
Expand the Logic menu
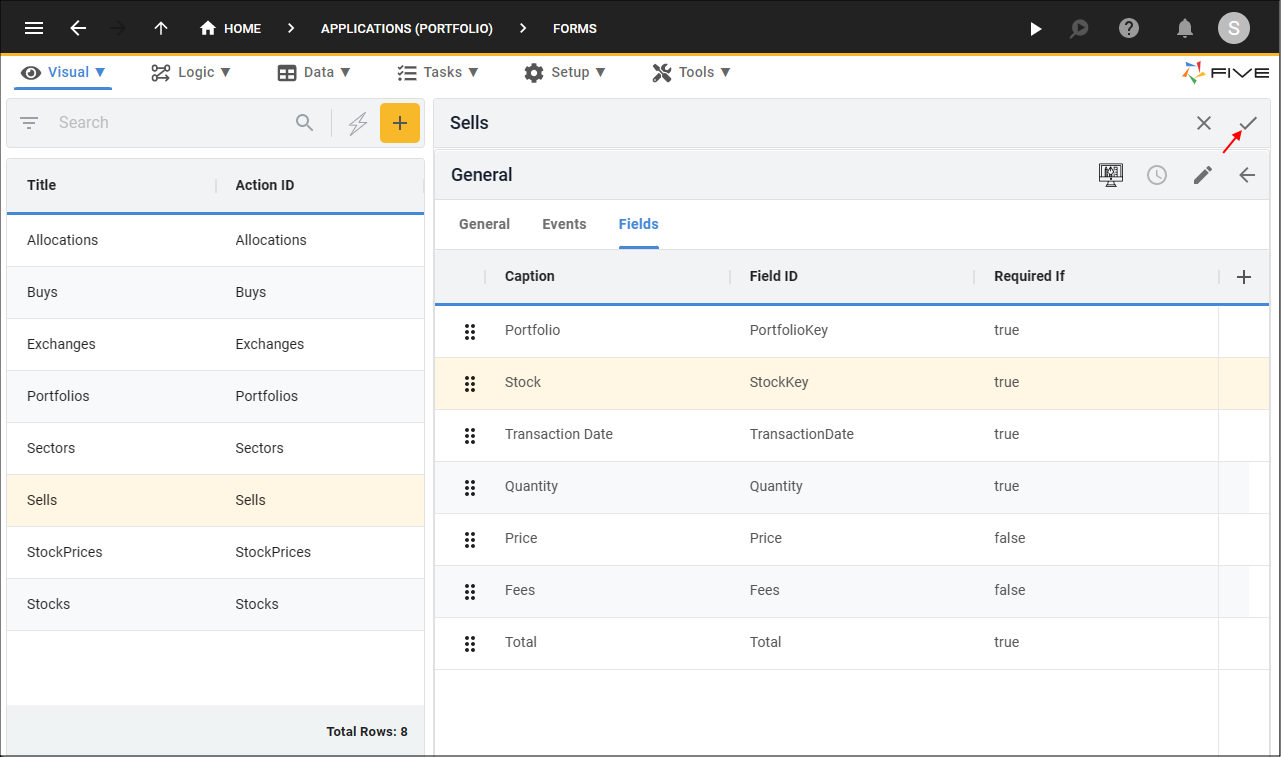coord(191,72)
